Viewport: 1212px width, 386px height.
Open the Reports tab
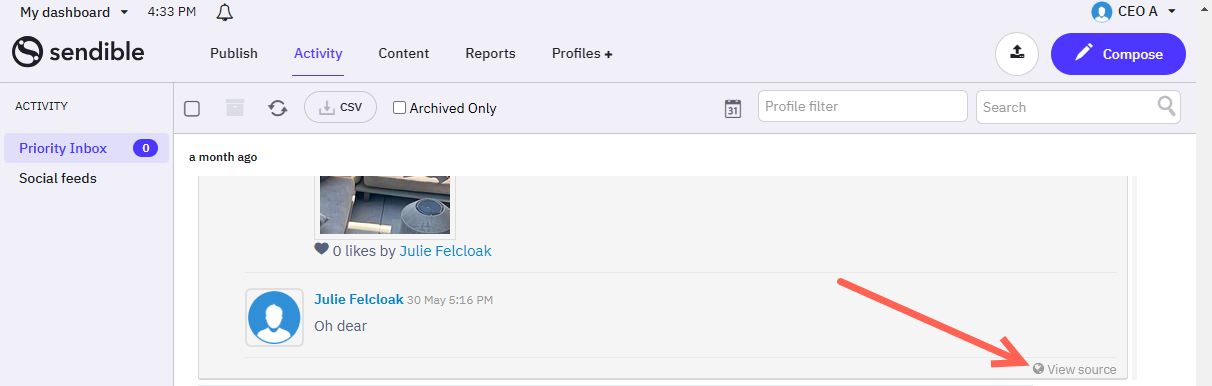coord(490,54)
